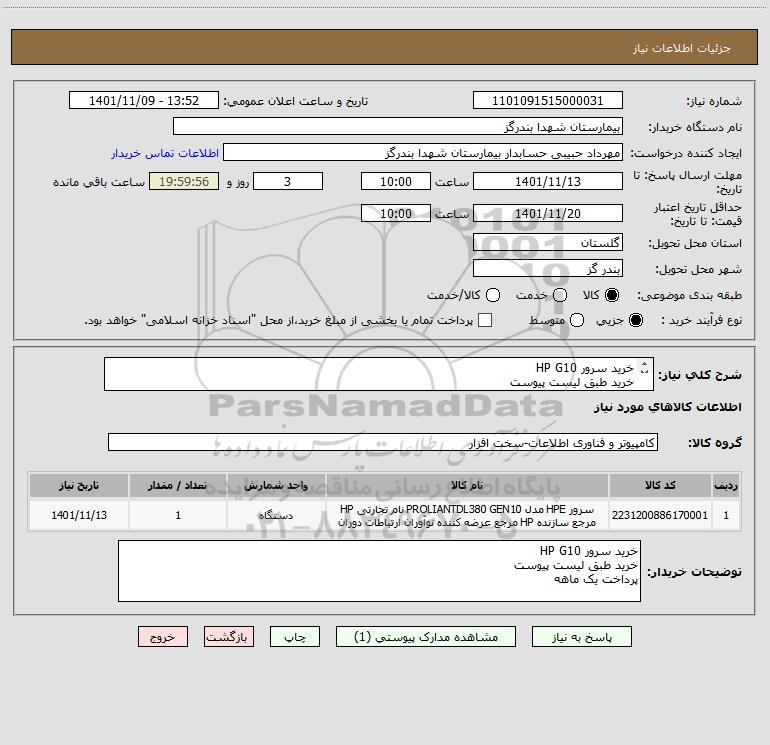Click the تاریخ نیاز column header

79,485
